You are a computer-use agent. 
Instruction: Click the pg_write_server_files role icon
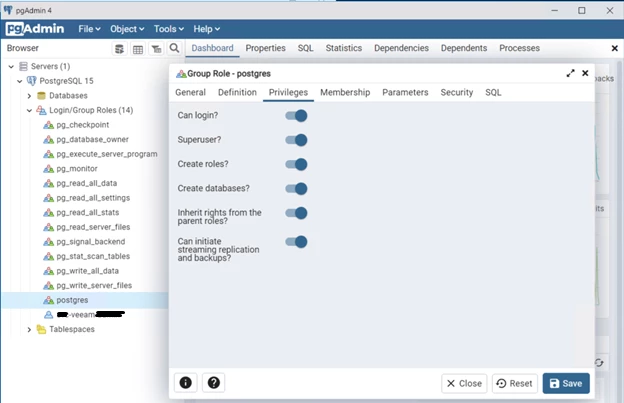(x=48, y=286)
